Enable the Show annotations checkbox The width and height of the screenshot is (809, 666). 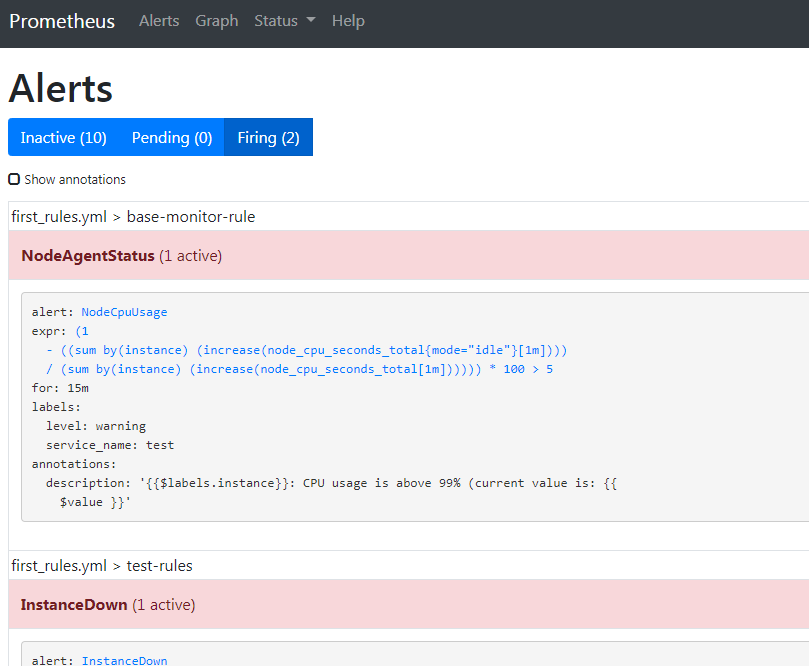(x=14, y=178)
